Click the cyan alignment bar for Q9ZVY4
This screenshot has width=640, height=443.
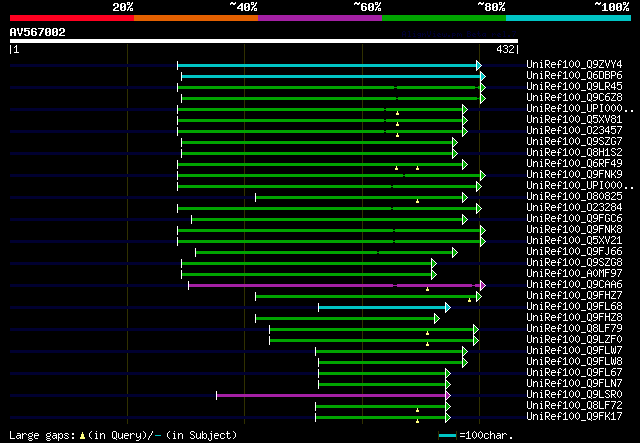click(x=327, y=65)
